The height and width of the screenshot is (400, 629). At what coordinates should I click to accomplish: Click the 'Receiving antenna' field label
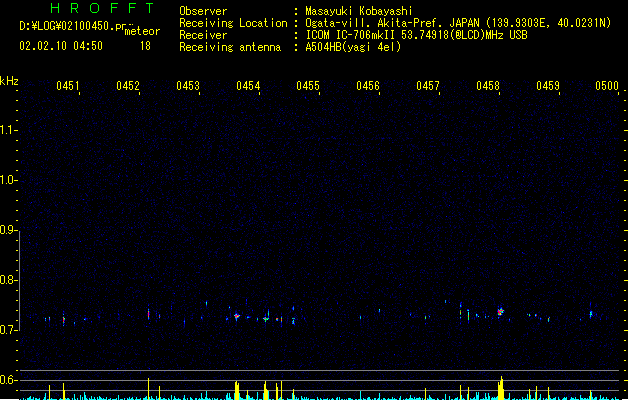230,47
